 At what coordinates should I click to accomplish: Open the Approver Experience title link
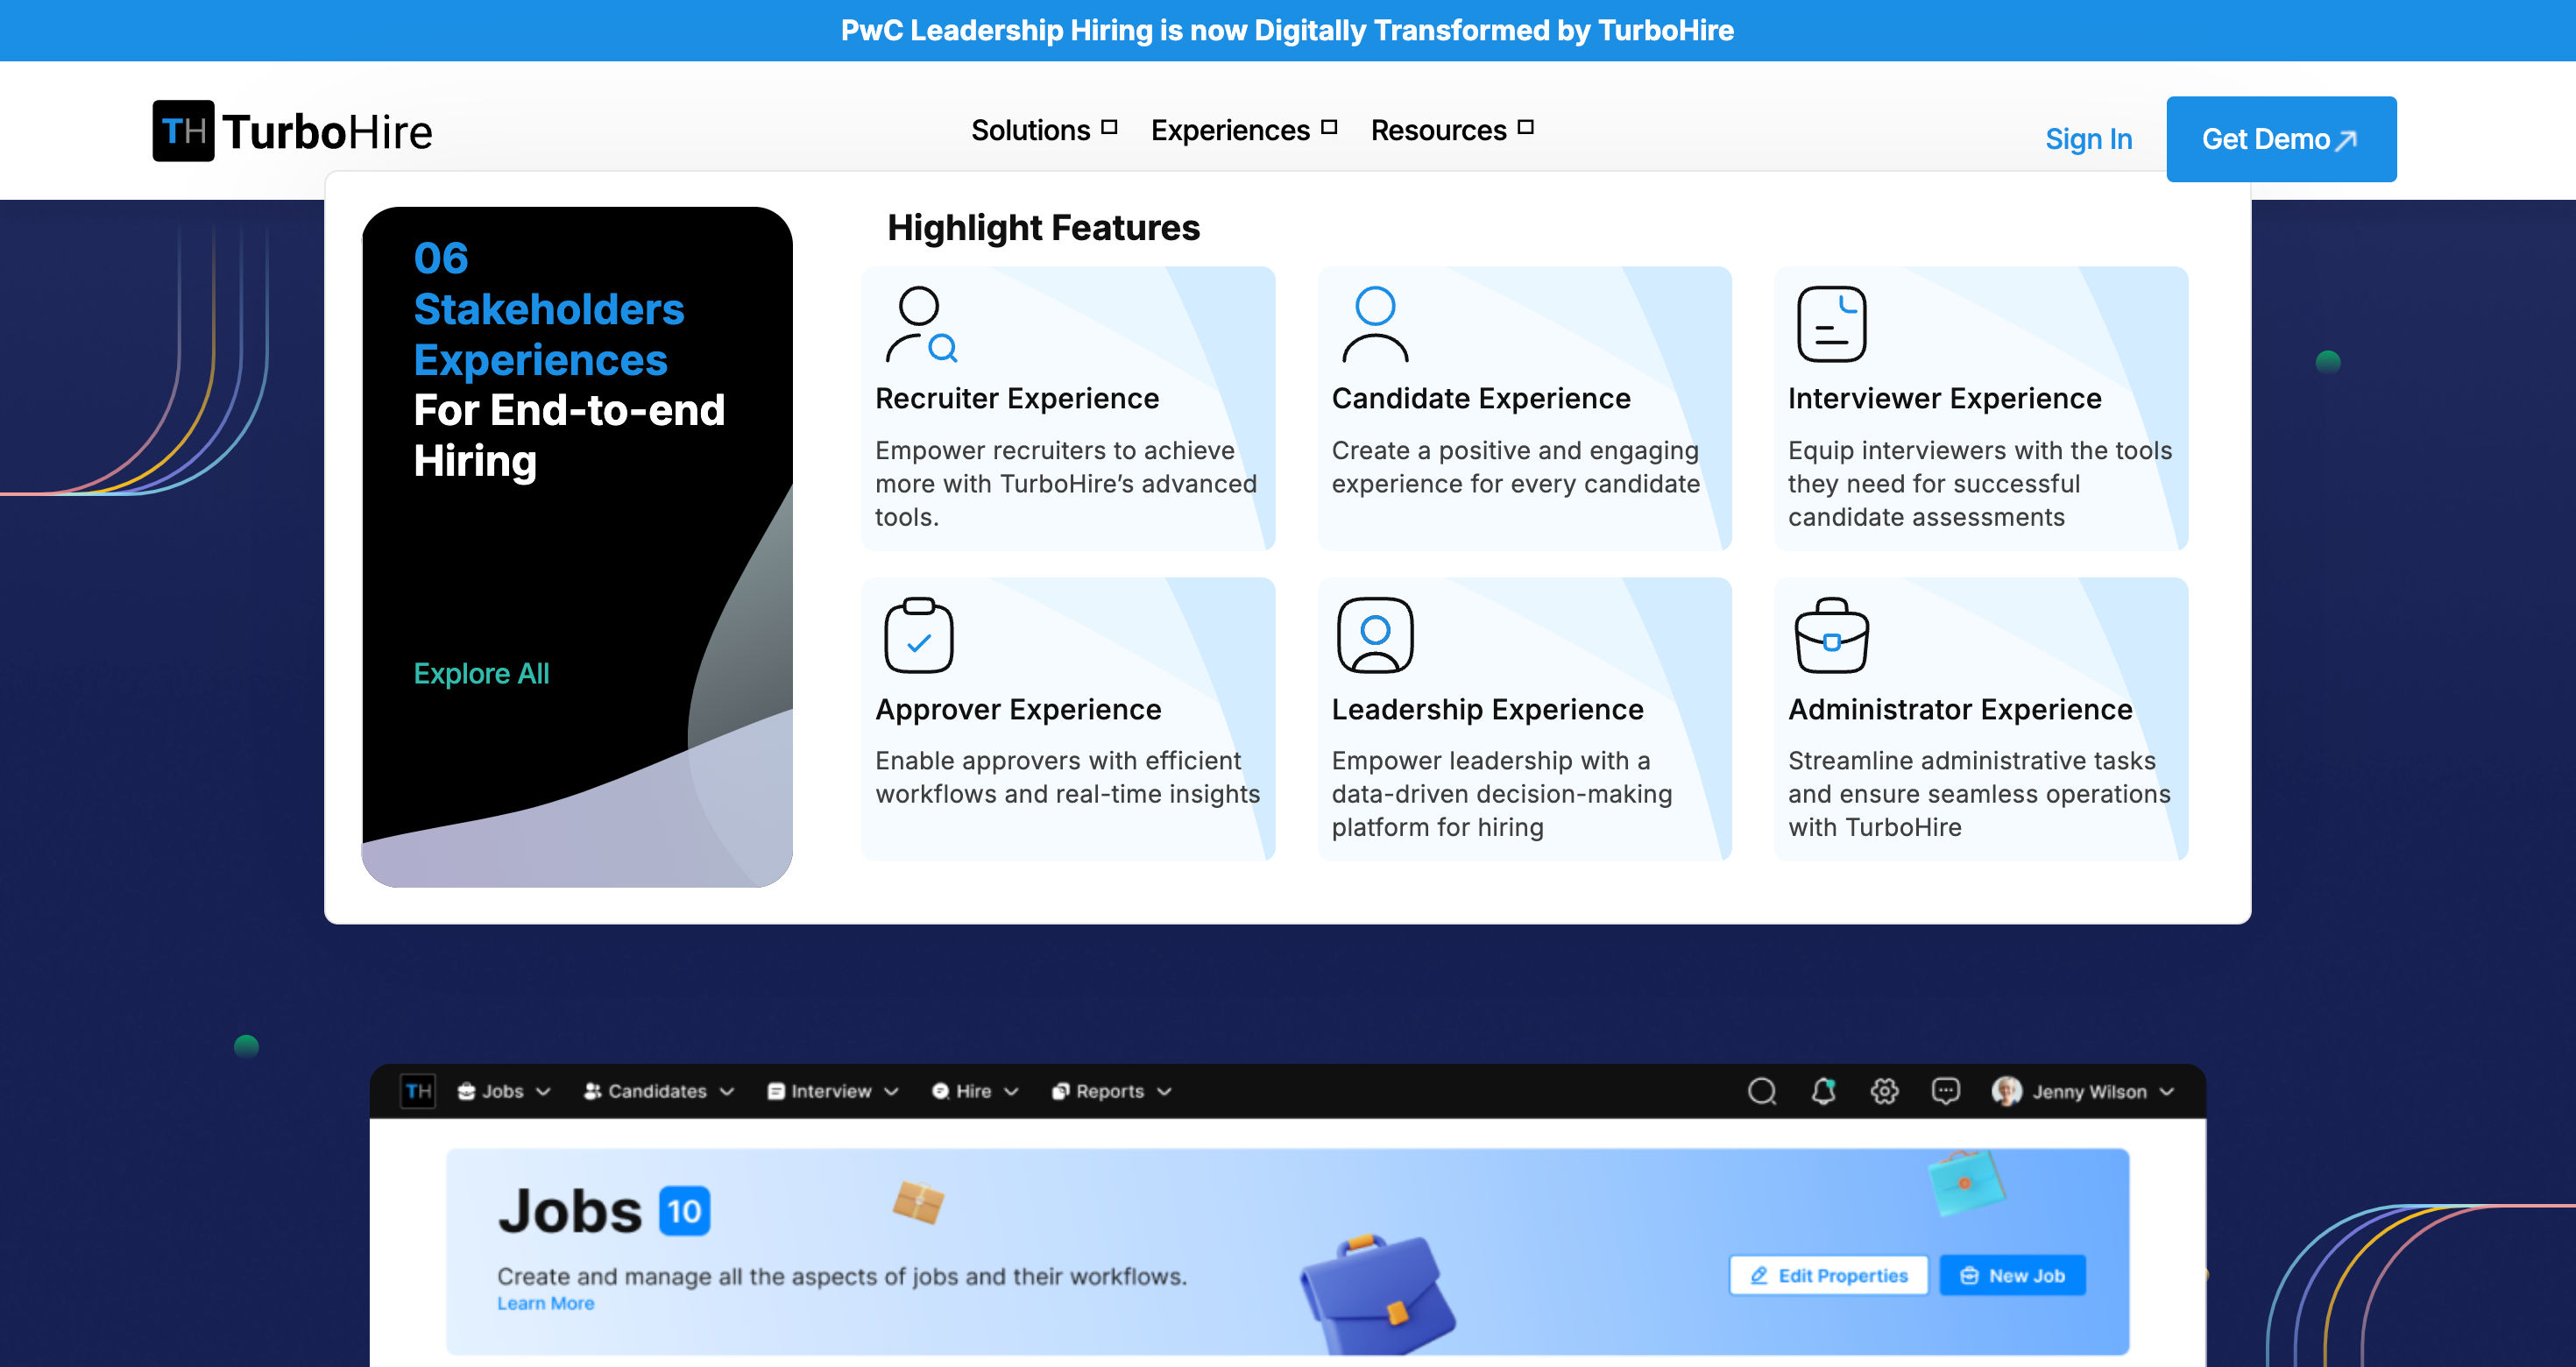pyautogui.click(x=1018, y=709)
